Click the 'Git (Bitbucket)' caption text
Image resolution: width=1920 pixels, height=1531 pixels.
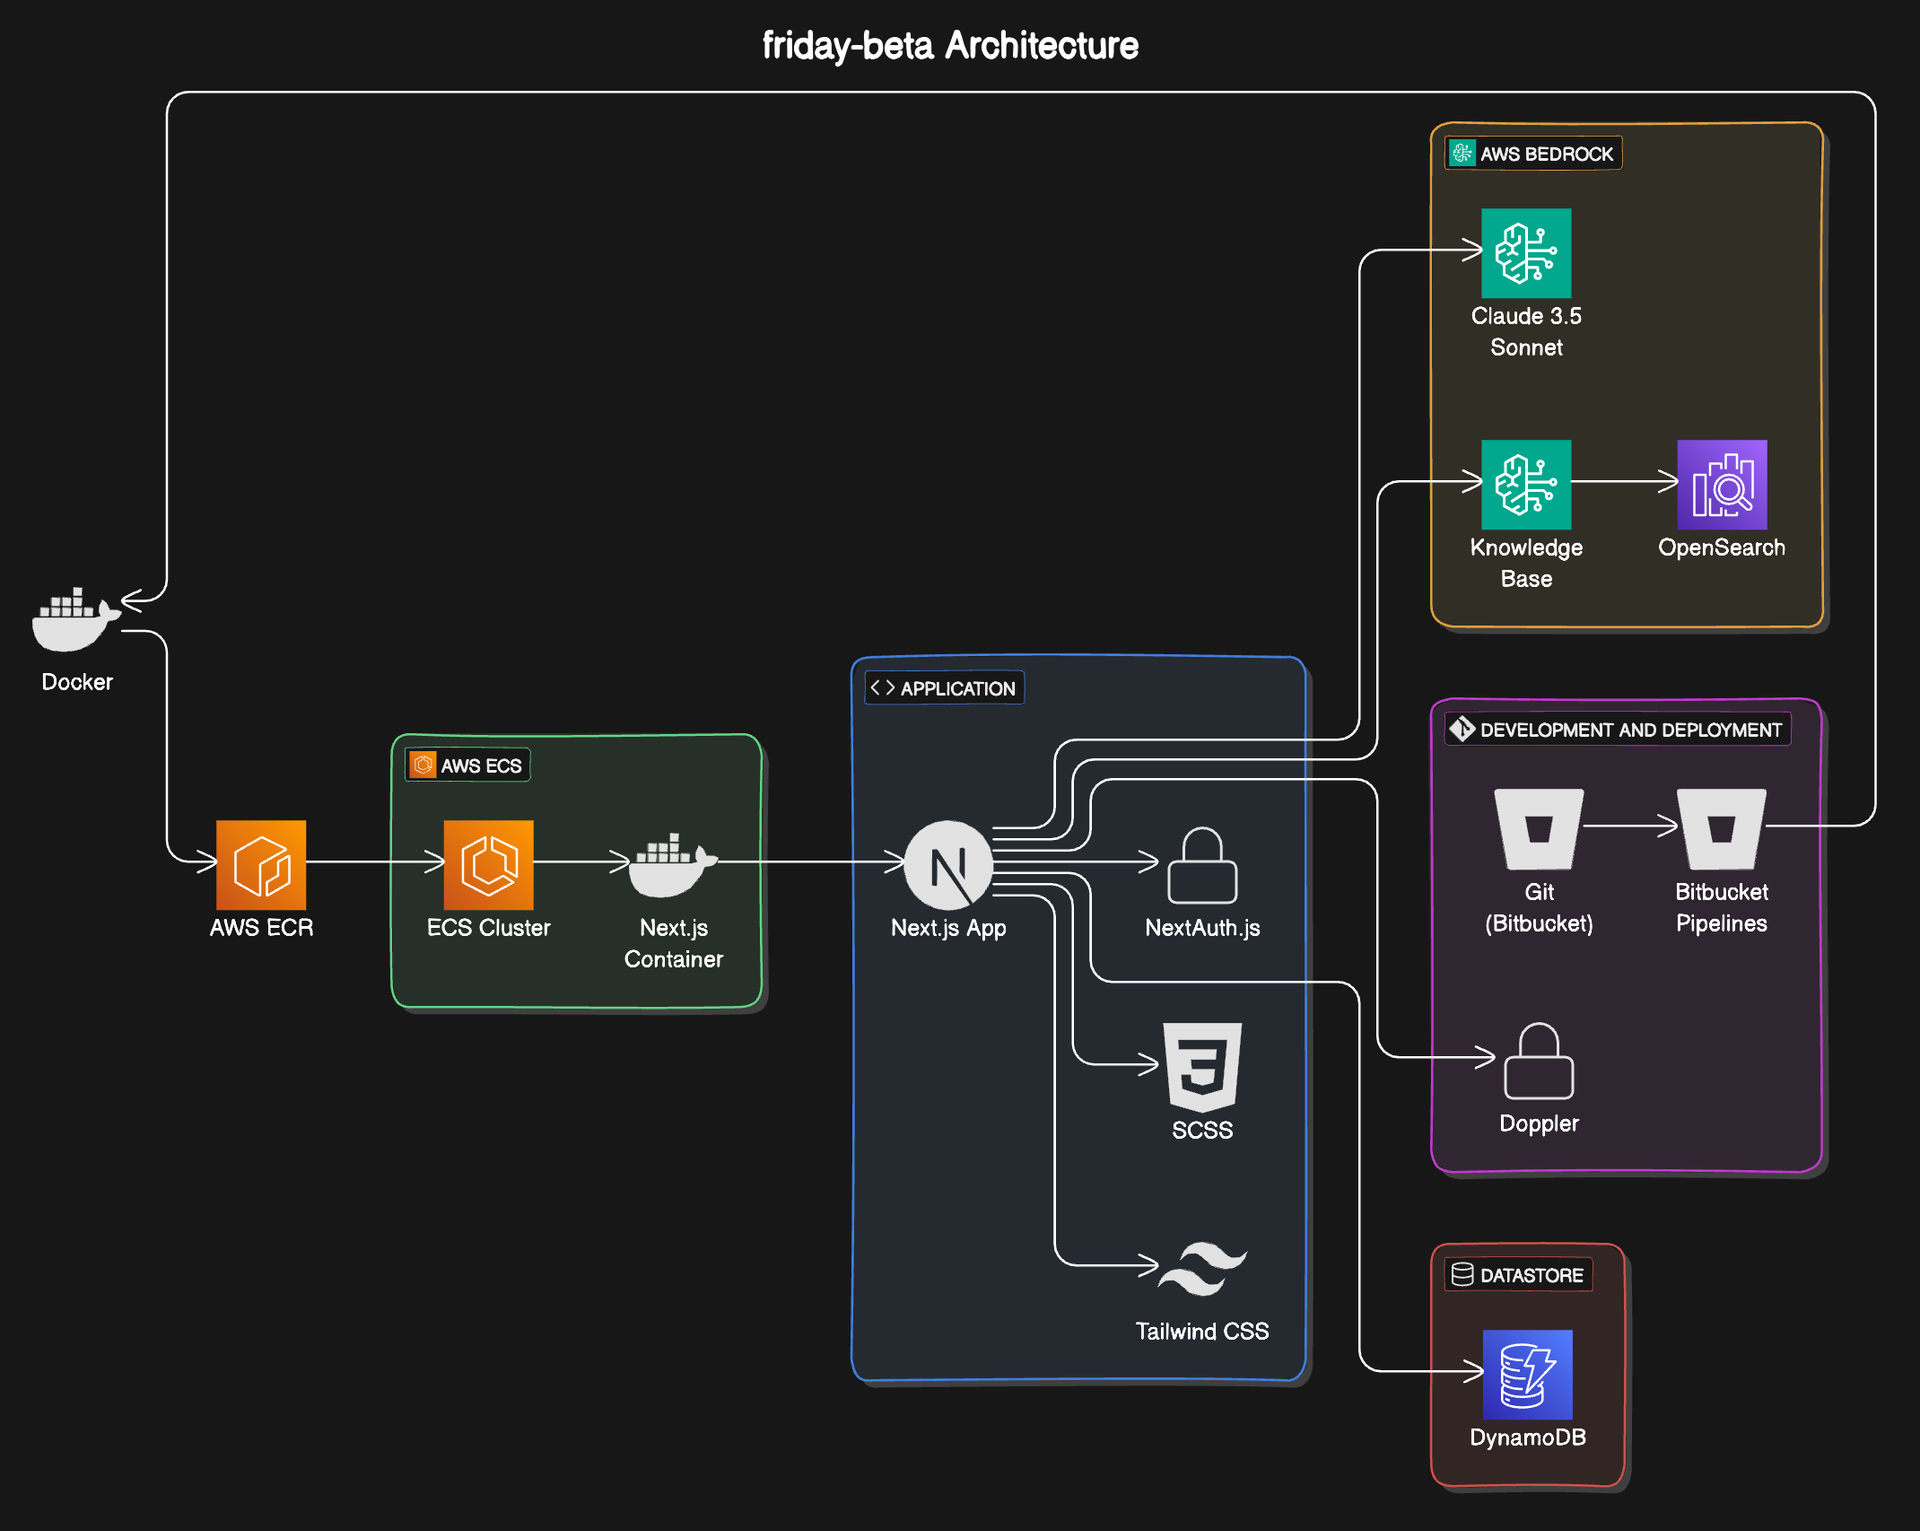tap(1539, 908)
